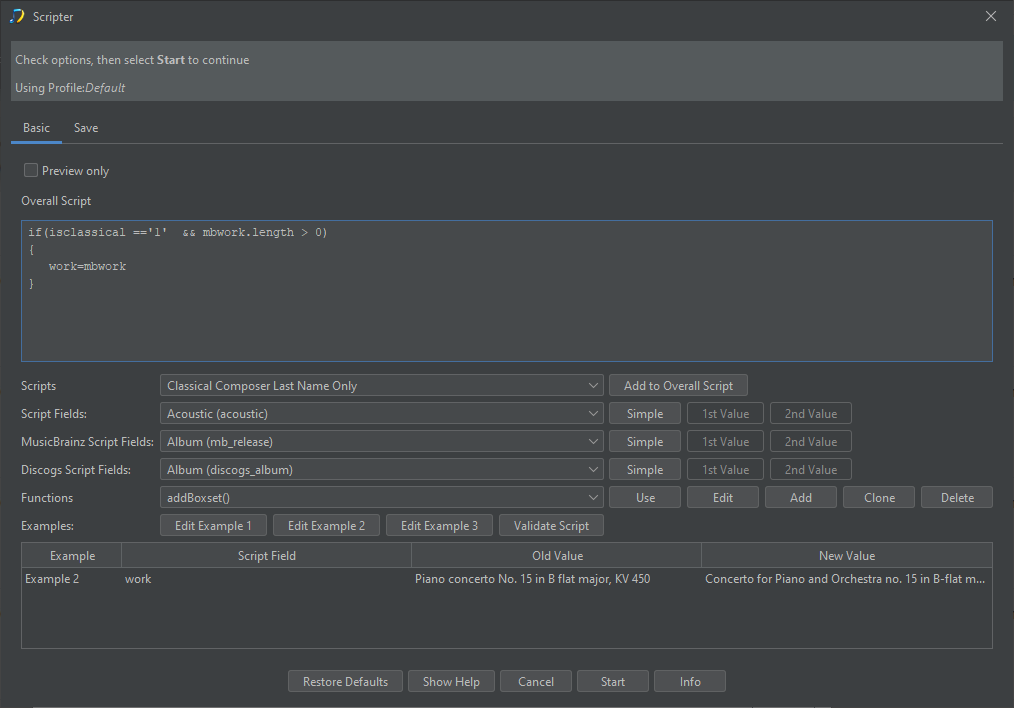Expand the Script Fields dropdown
The width and height of the screenshot is (1014, 708).
pos(381,414)
